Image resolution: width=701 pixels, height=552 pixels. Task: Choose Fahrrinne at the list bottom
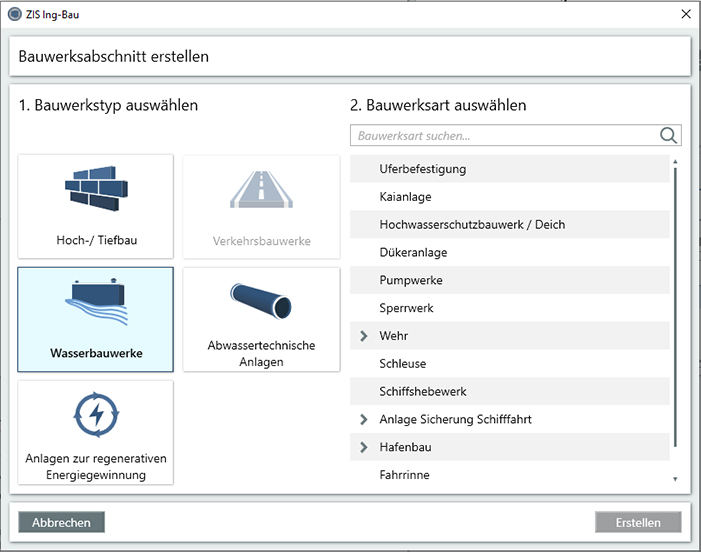pyautogui.click(x=510, y=475)
